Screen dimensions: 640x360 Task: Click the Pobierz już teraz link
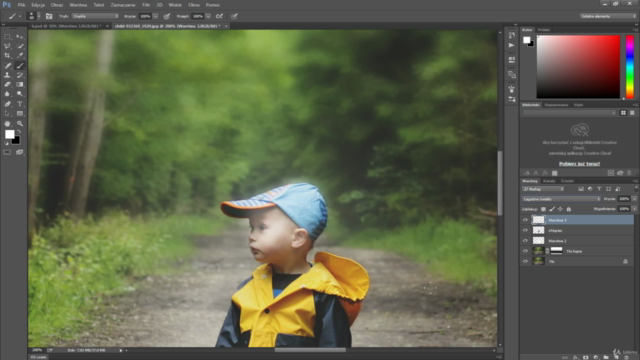pyautogui.click(x=579, y=164)
